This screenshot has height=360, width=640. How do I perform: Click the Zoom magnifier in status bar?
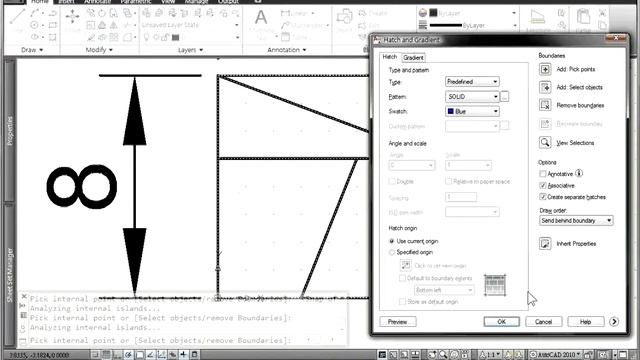[x=443, y=355]
